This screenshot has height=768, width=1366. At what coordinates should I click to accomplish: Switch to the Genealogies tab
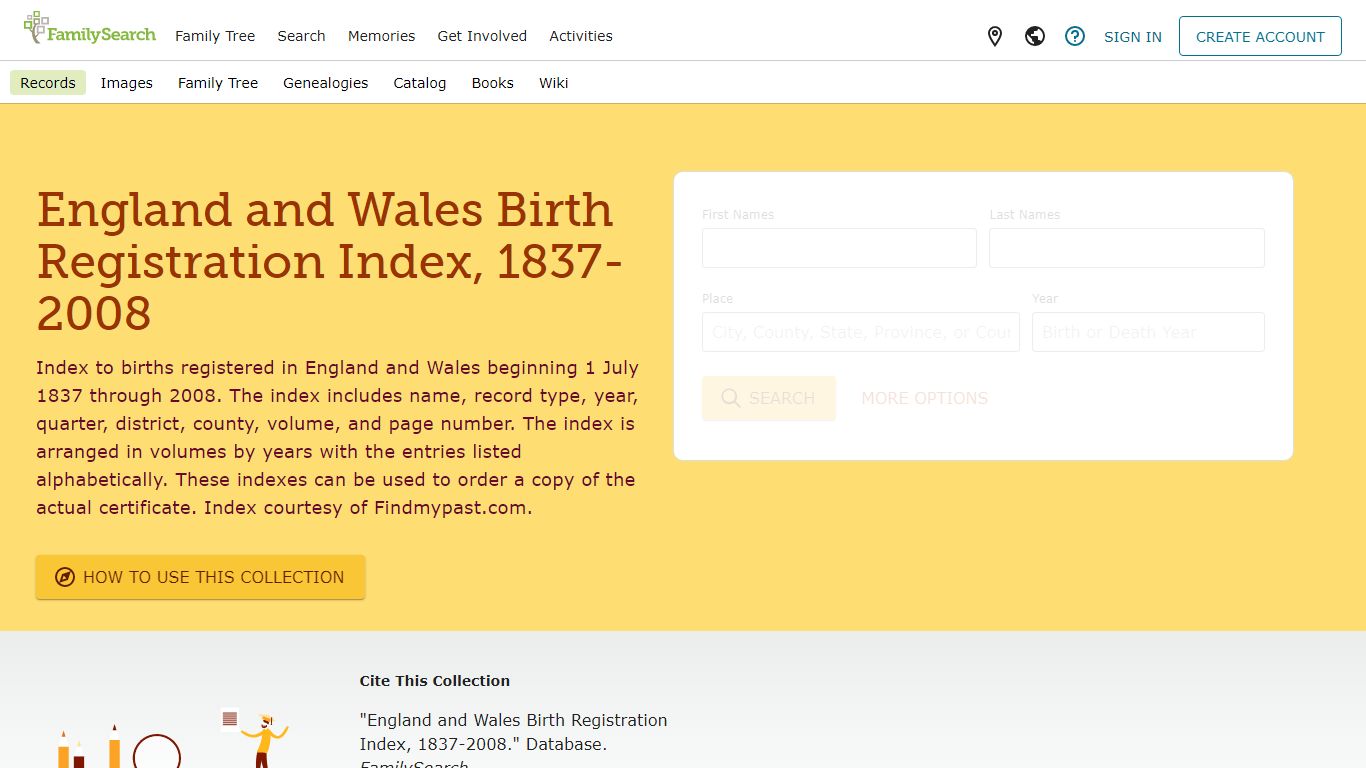326,83
